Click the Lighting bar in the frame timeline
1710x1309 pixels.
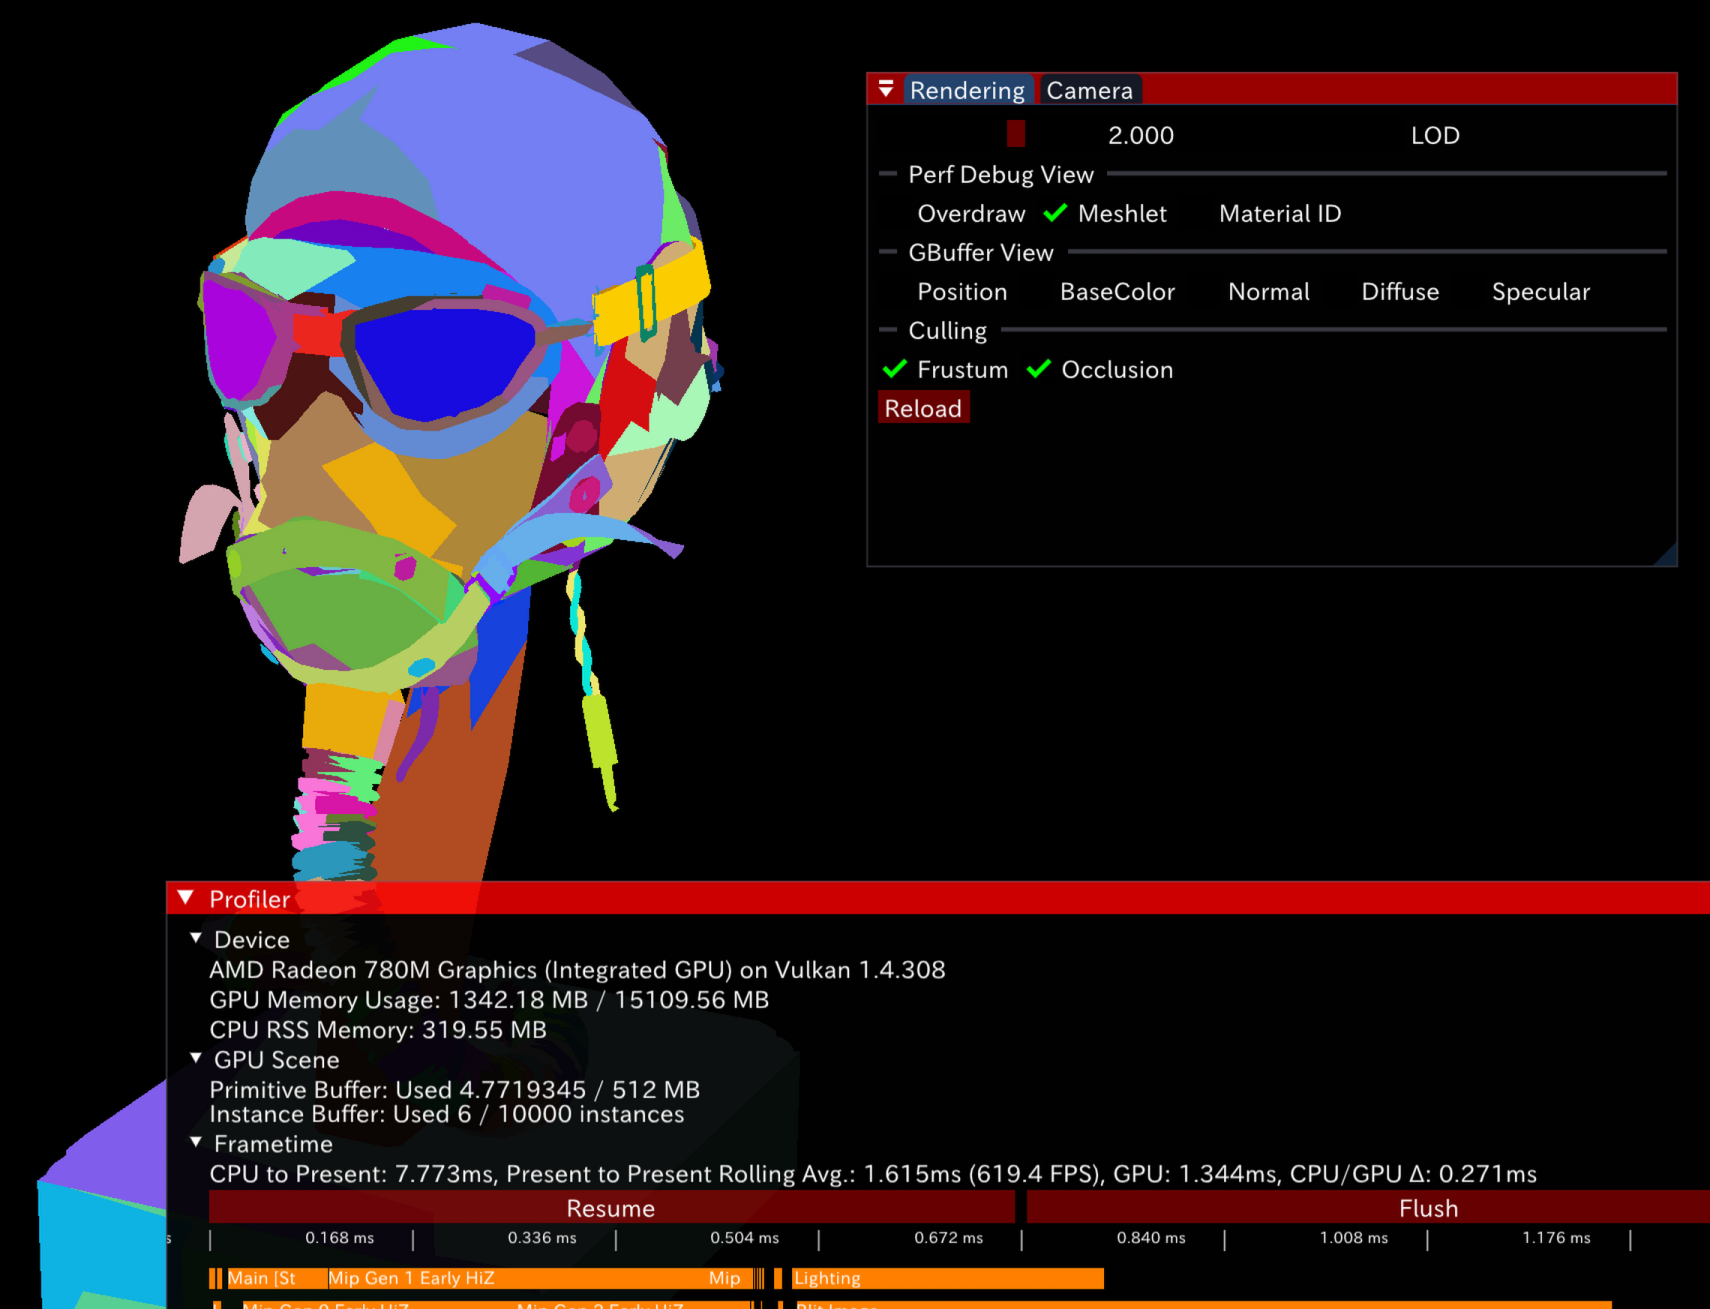(x=947, y=1278)
